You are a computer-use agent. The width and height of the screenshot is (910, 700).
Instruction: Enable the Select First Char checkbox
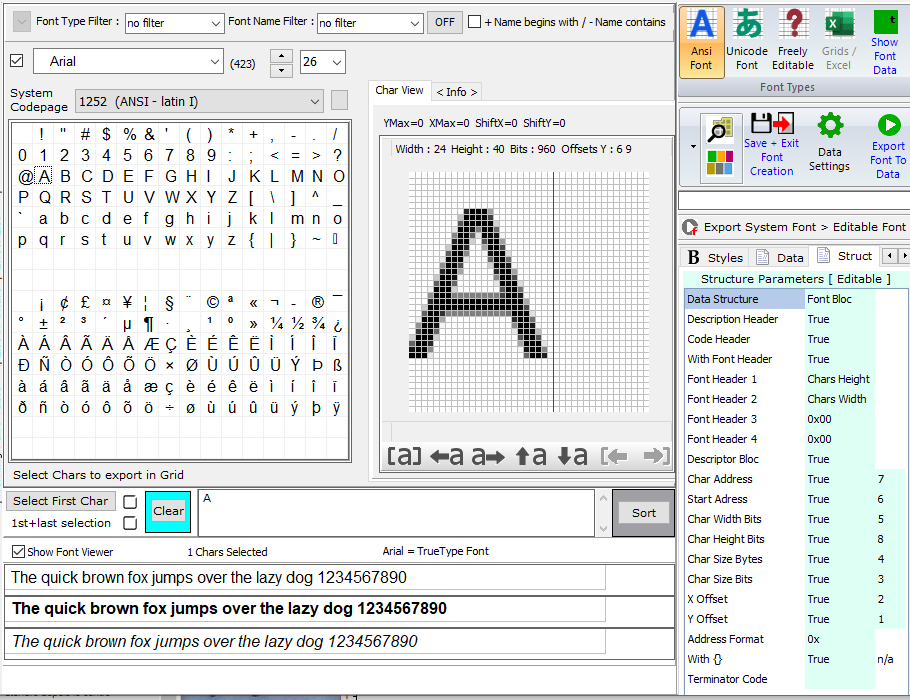tap(130, 501)
